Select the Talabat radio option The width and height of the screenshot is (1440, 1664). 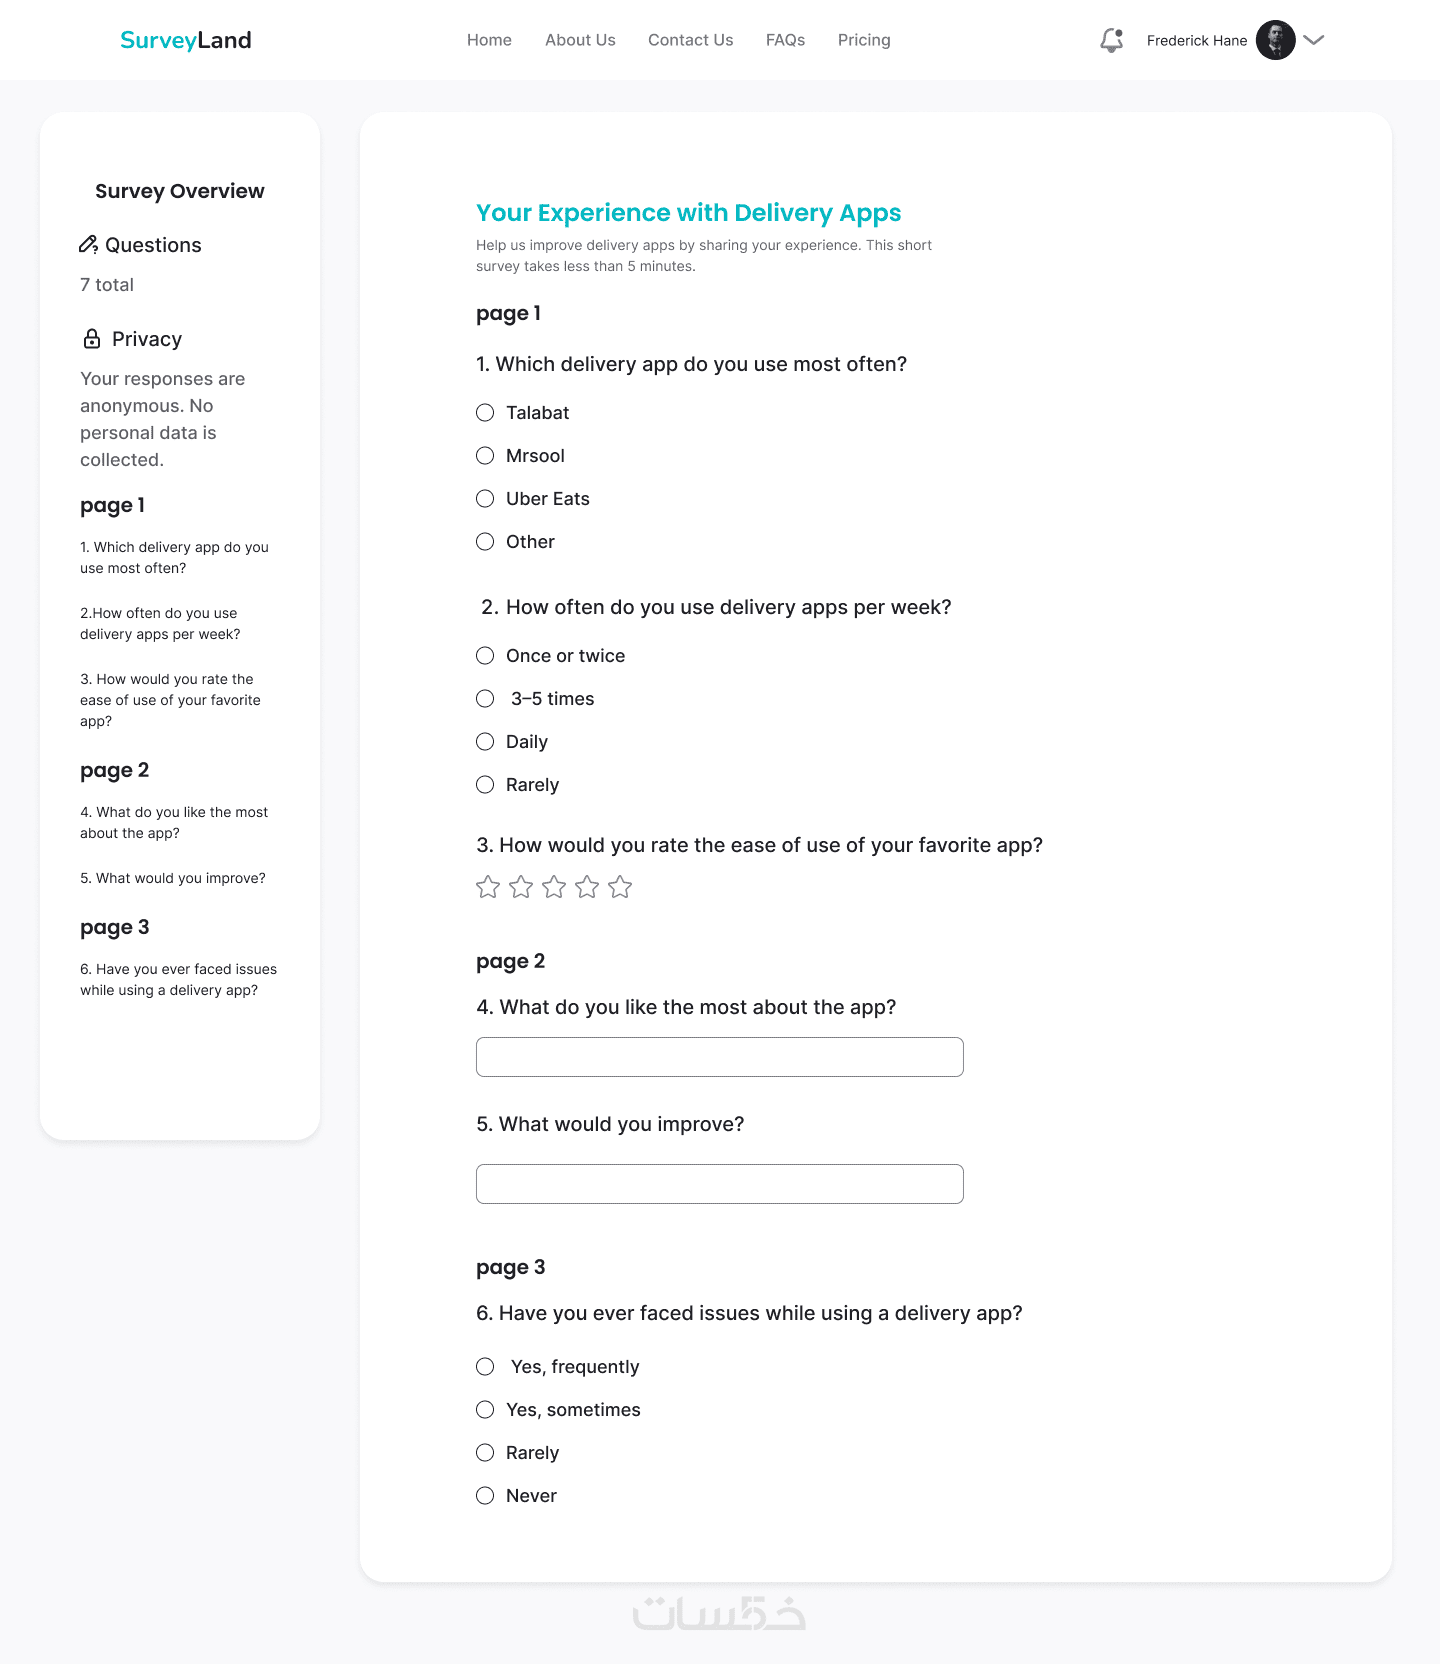[x=485, y=413]
